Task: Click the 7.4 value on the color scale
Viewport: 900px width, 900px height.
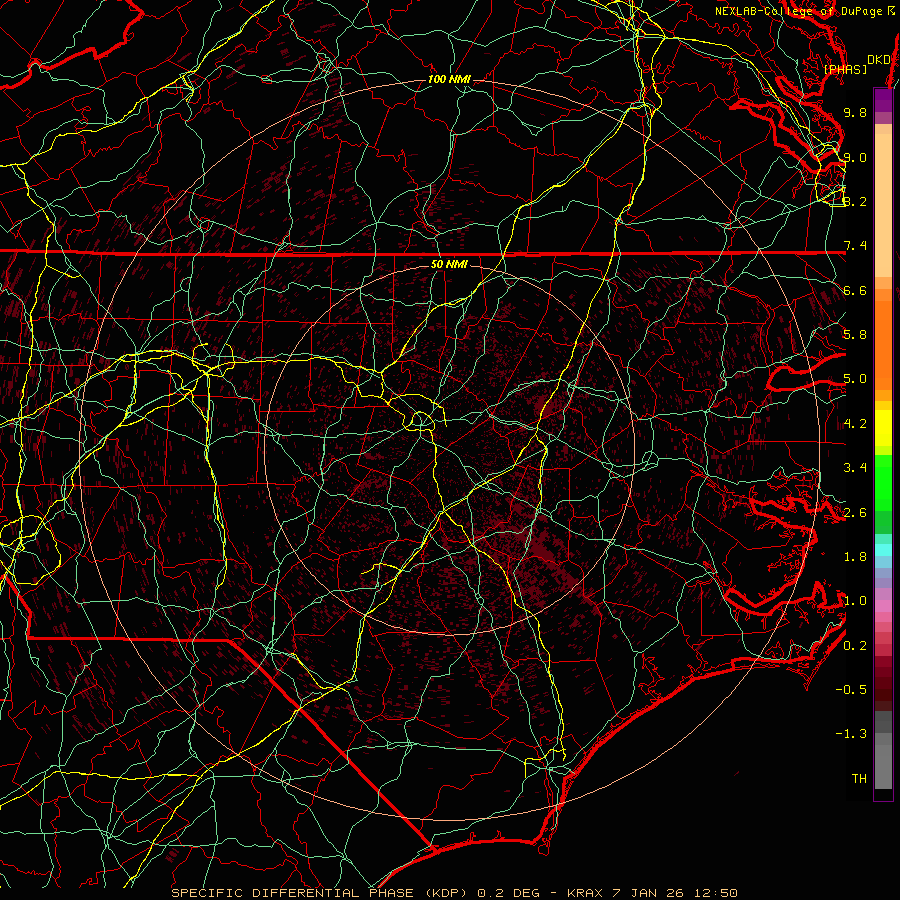Action: click(x=855, y=246)
